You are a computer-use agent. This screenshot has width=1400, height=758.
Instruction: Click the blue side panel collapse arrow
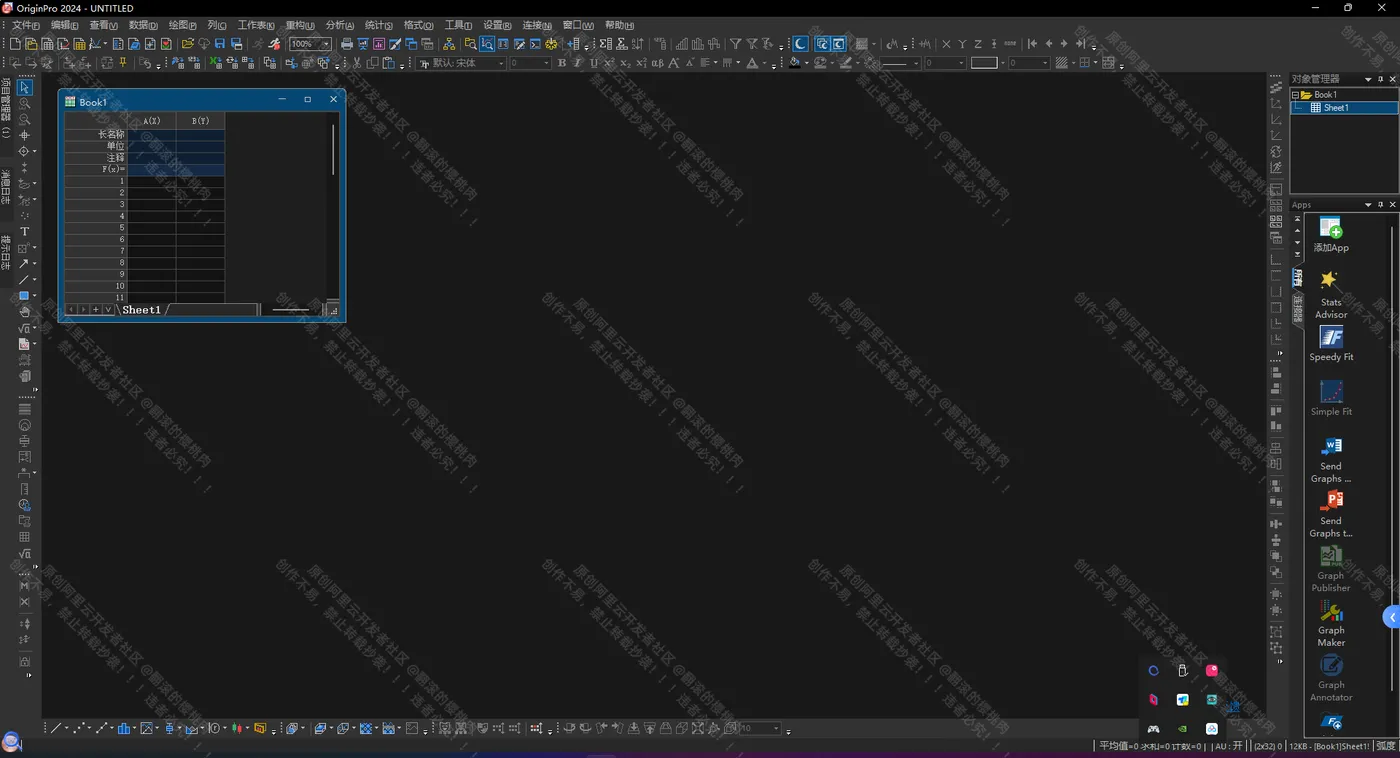point(1391,617)
